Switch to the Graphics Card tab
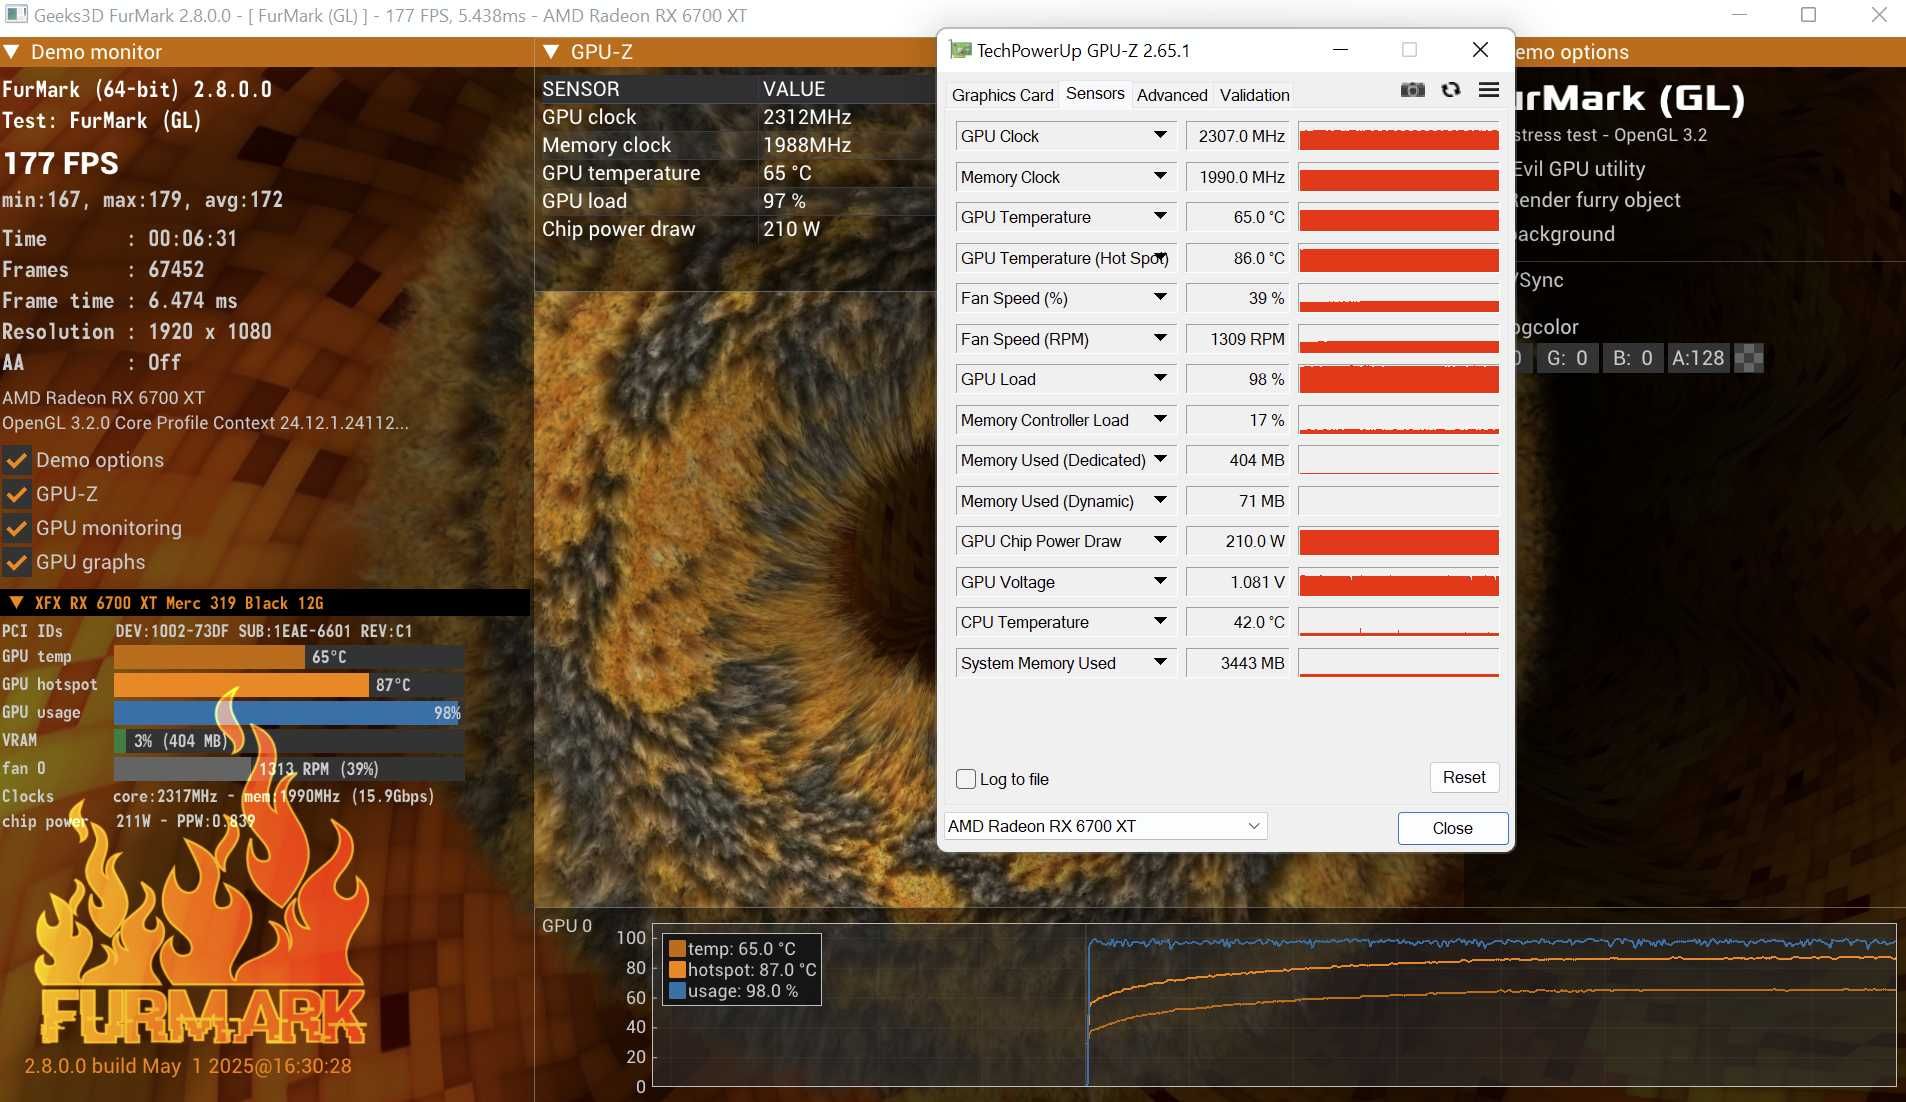This screenshot has width=1906, height=1102. coord(1002,95)
